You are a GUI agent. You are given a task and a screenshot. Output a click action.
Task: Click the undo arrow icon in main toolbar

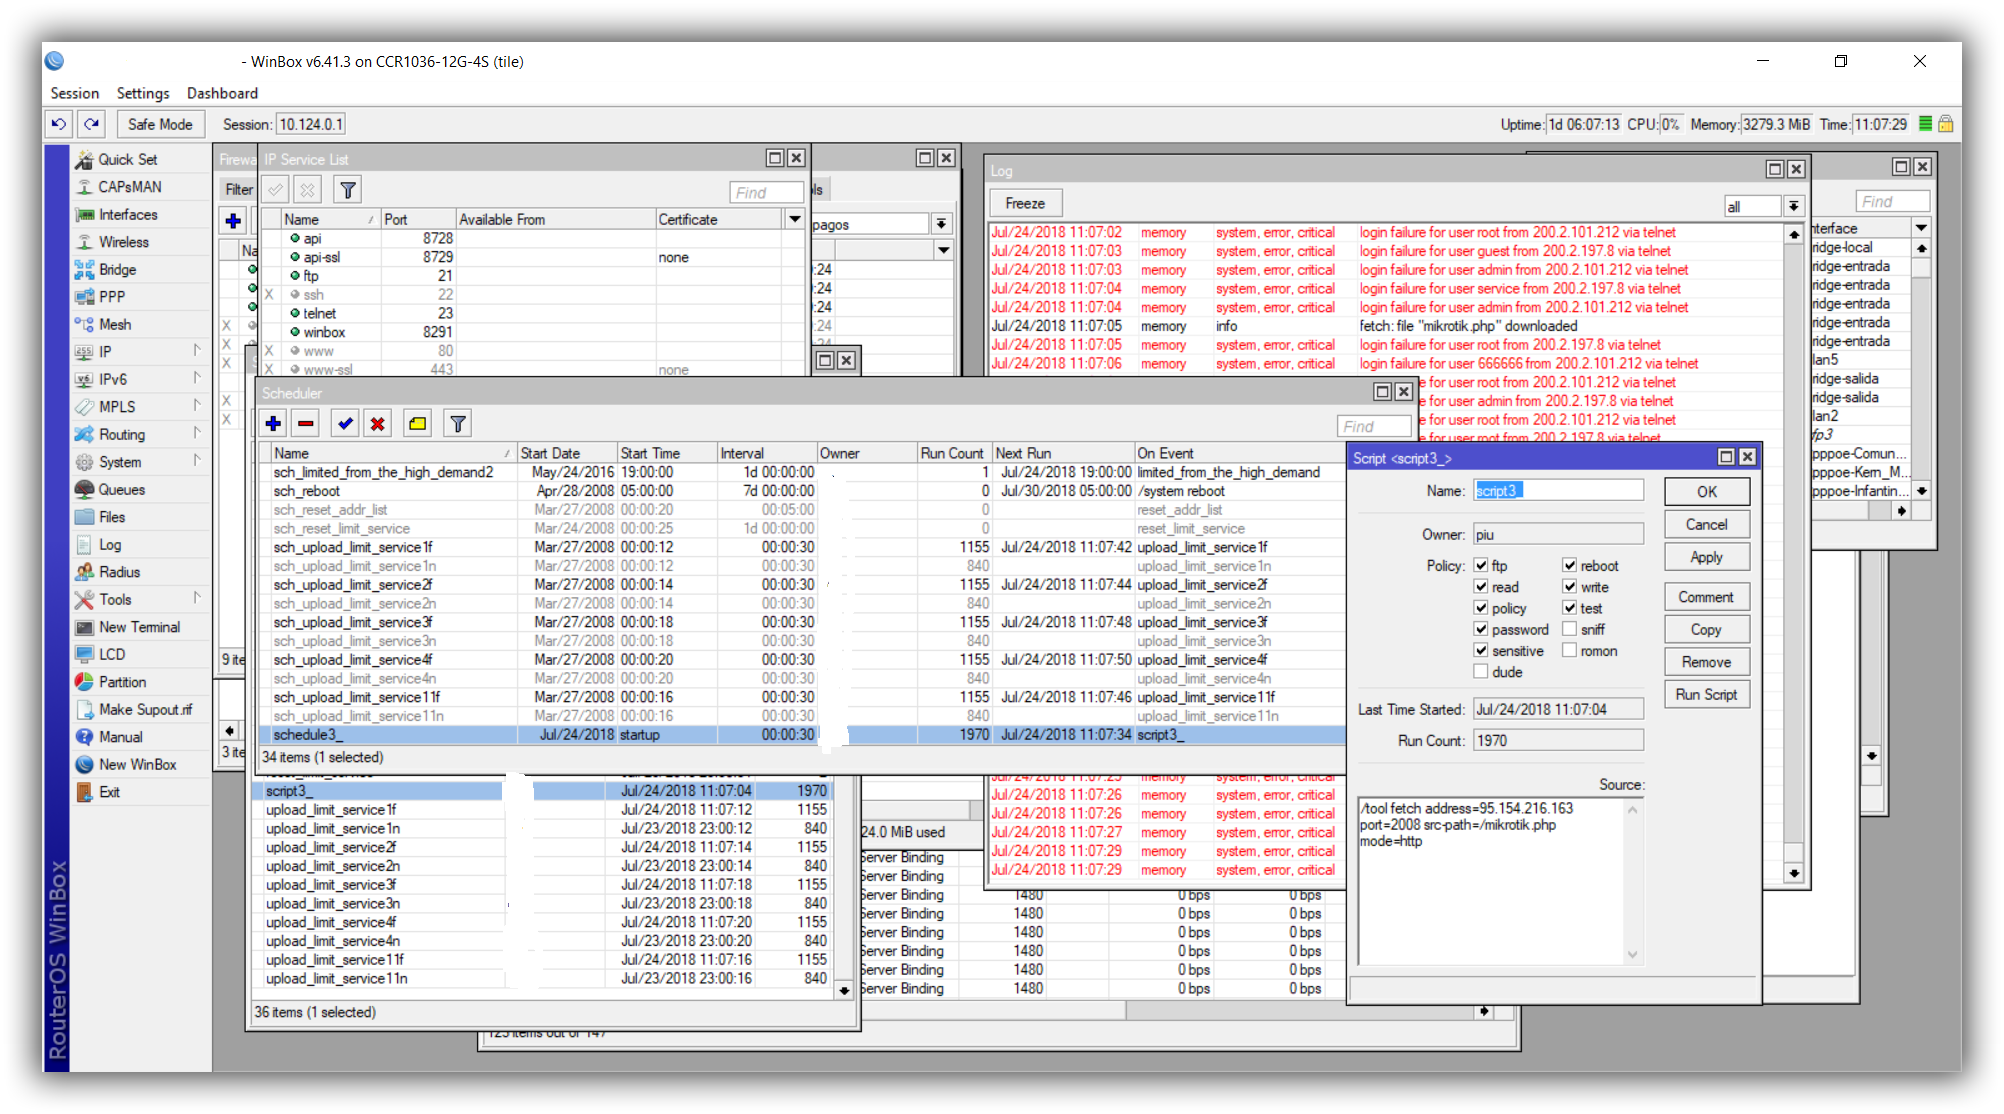pos(59,124)
